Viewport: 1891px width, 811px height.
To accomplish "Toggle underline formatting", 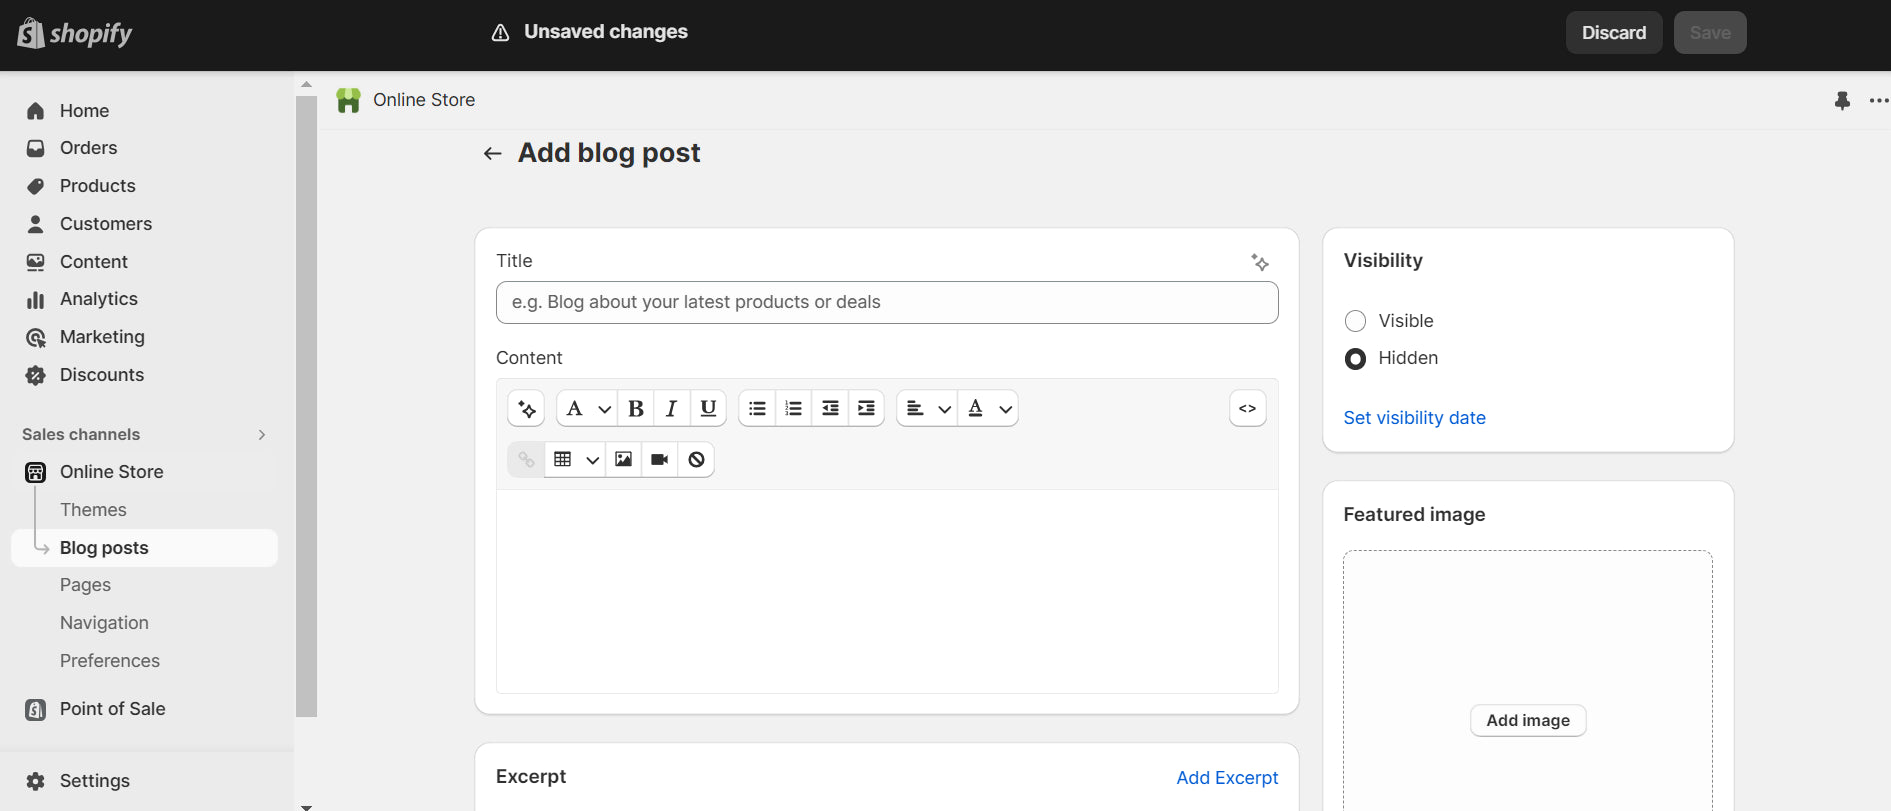I will coord(708,409).
